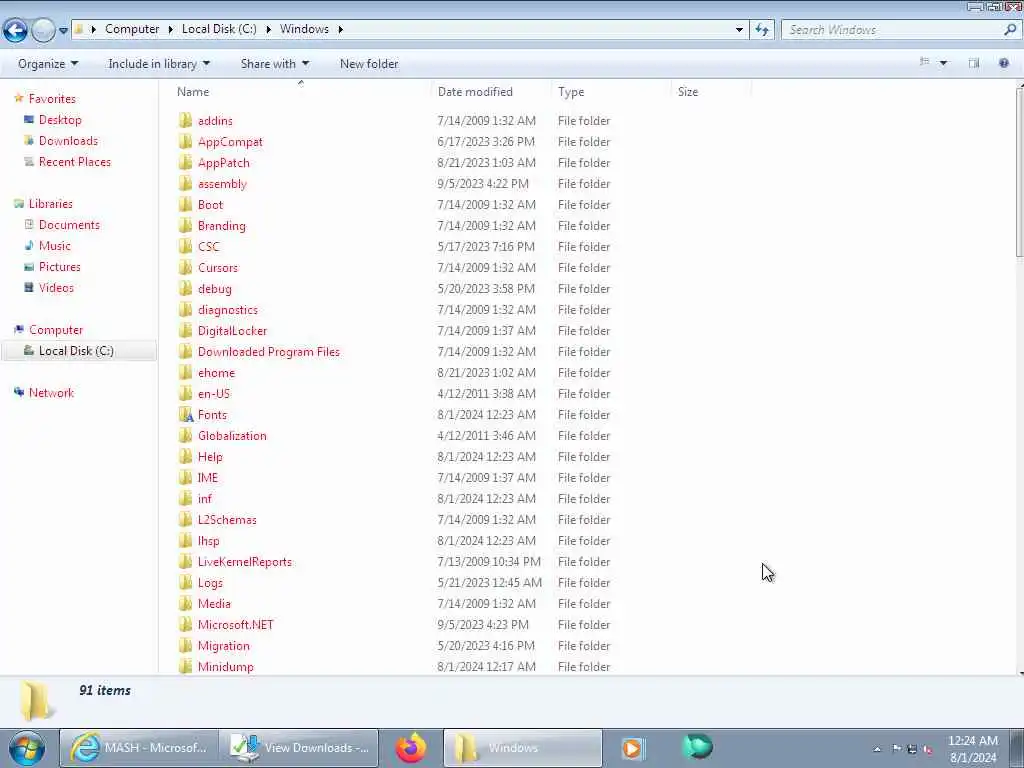Open the Organize menu
This screenshot has width=1024, height=768.
[x=48, y=64]
